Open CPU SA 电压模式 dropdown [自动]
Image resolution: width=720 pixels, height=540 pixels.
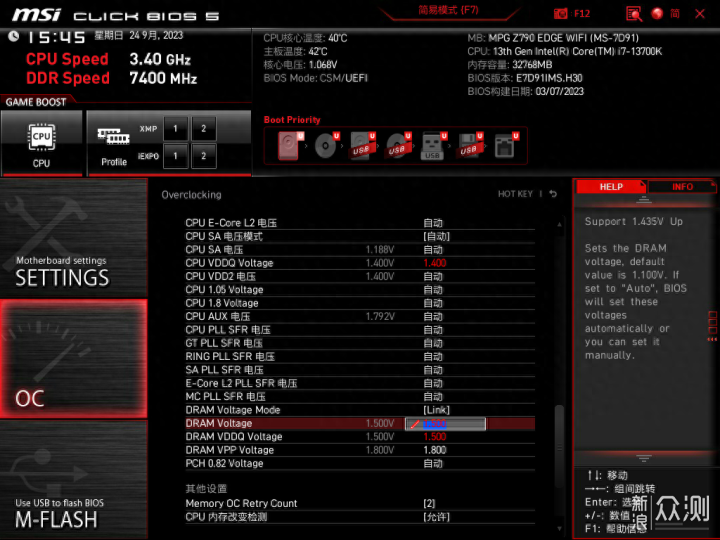pos(436,236)
